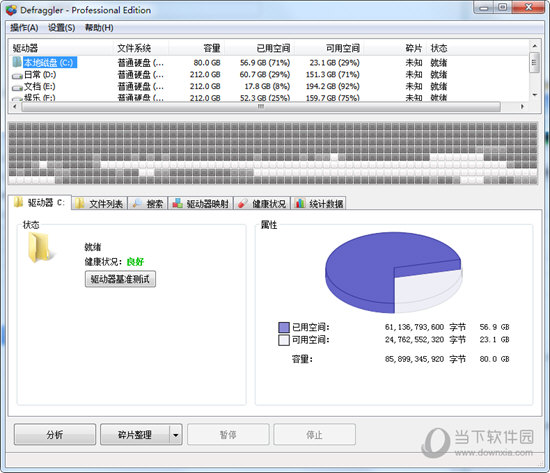This screenshot has width=550, height=473.
Task: Click the Defraggler app icon in title bar
Action: point(11,10)
